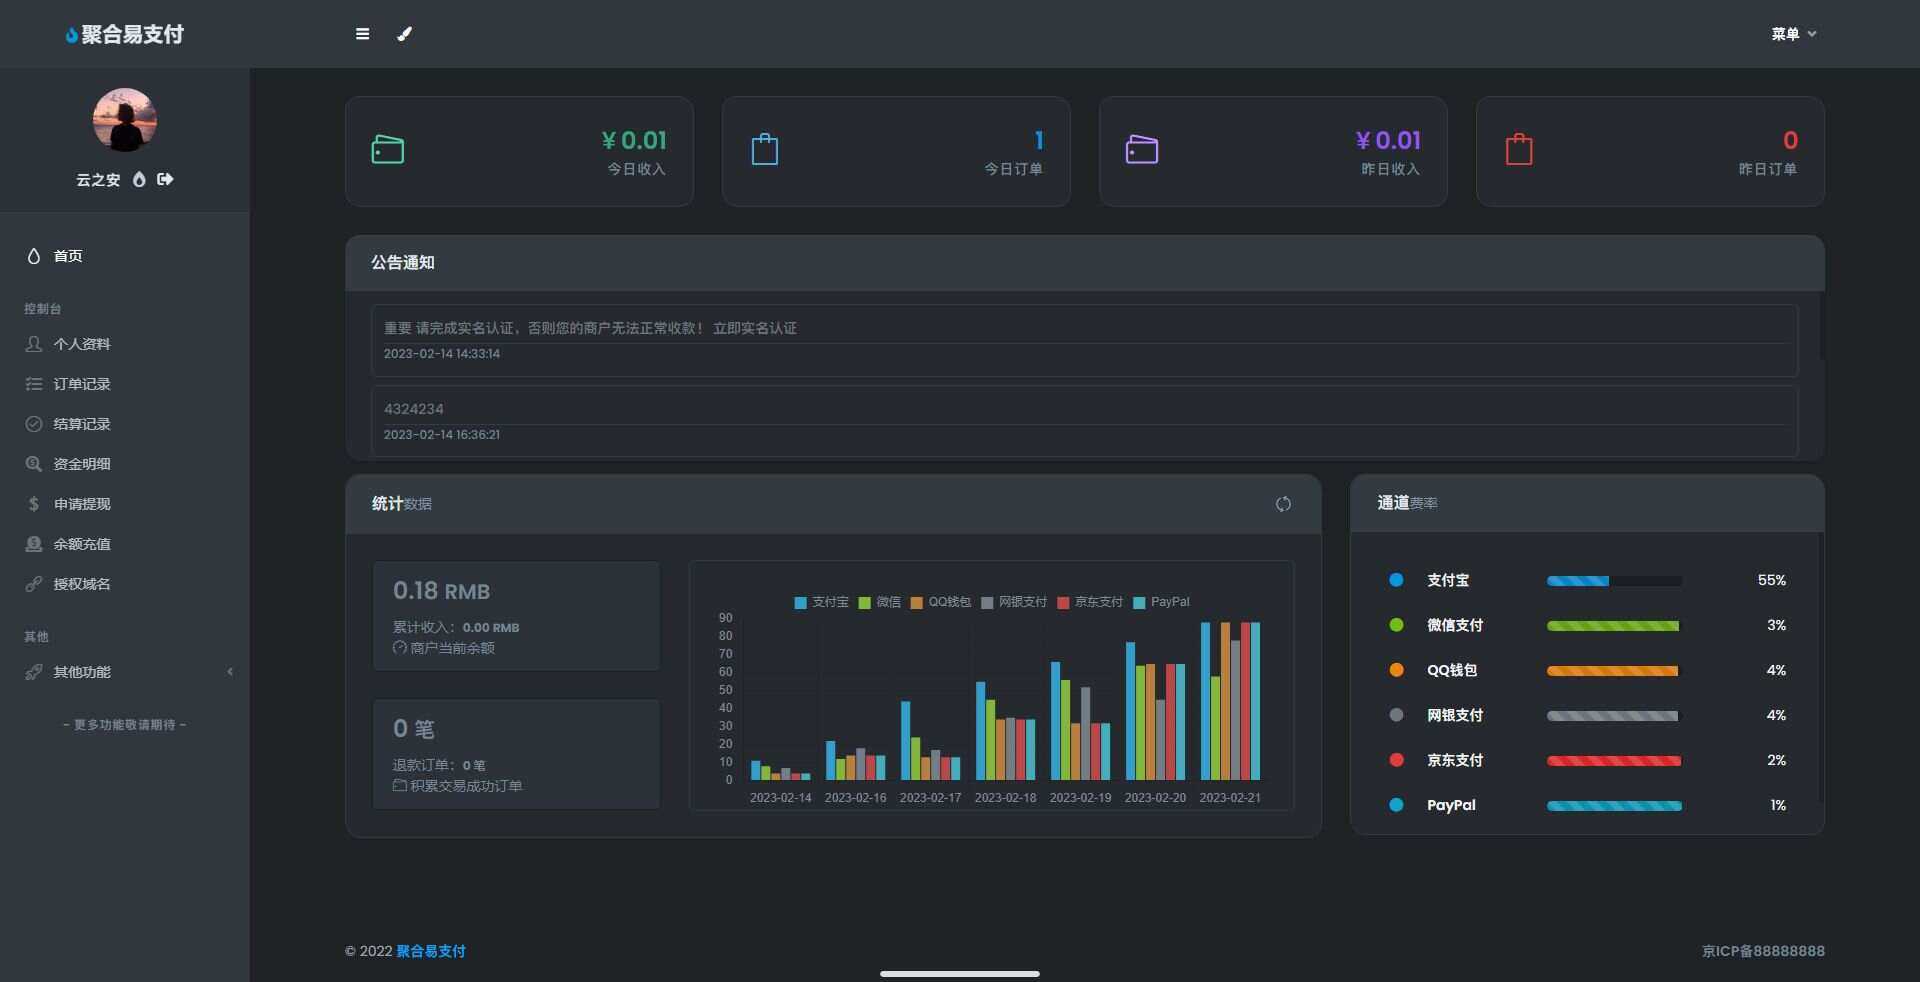Click the red bag icon on 昨日订单 card
This screenshot has width=1920, height=982.
coord(1519,150)
